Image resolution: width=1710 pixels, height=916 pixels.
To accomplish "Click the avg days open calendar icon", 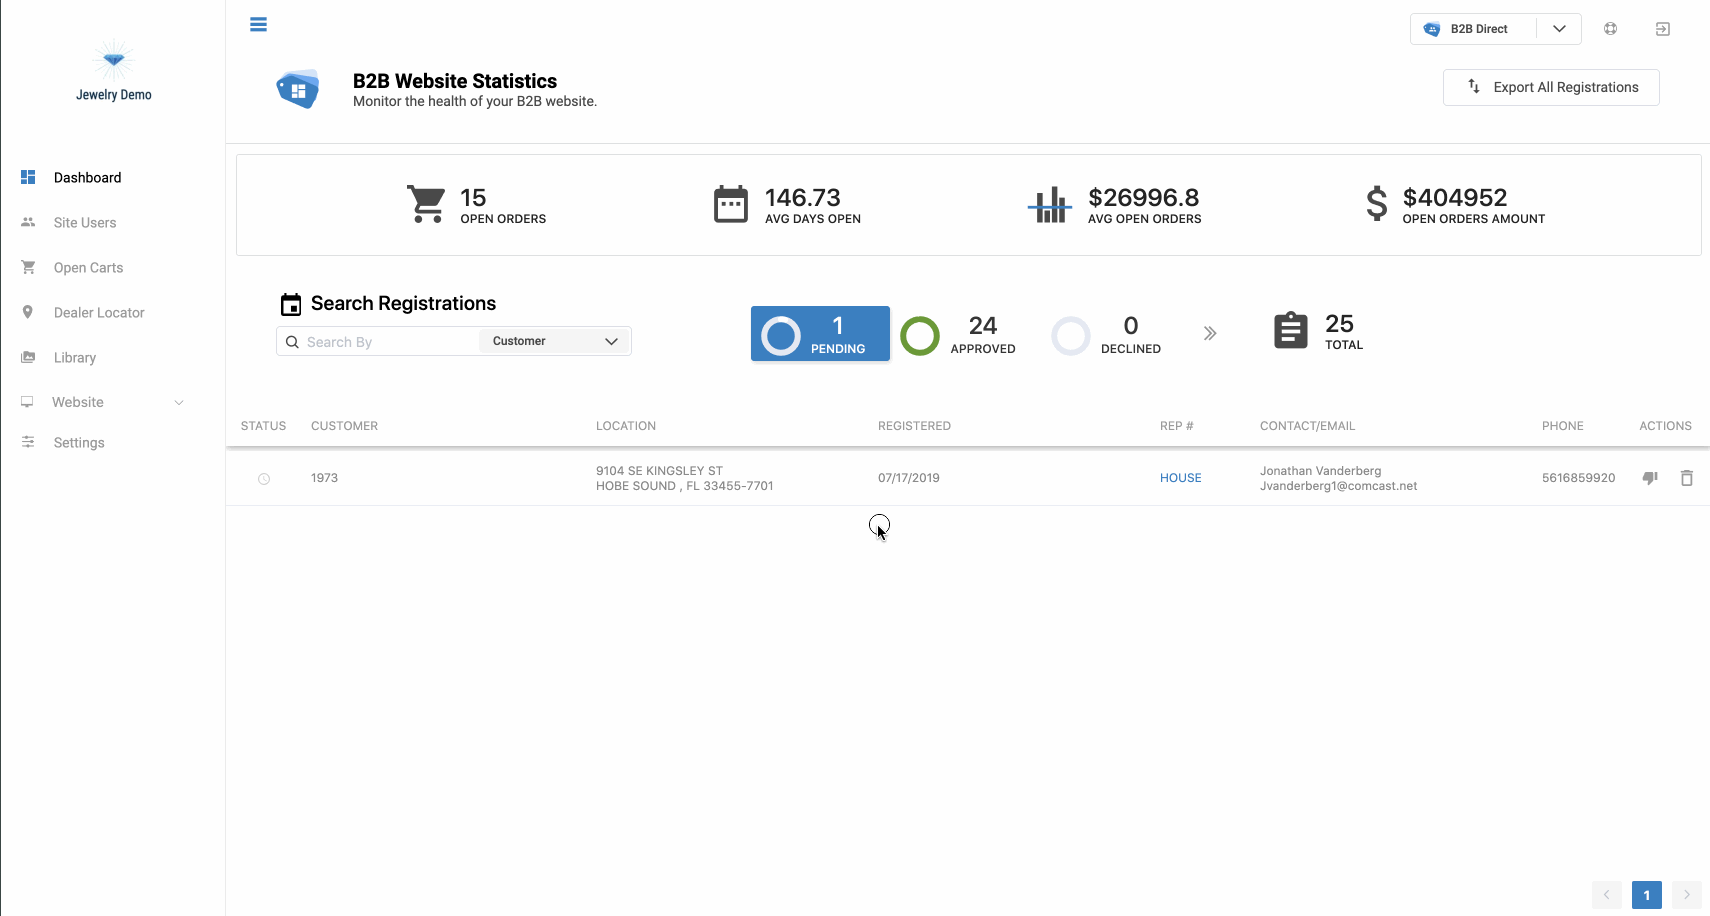I will pos(731,204).
